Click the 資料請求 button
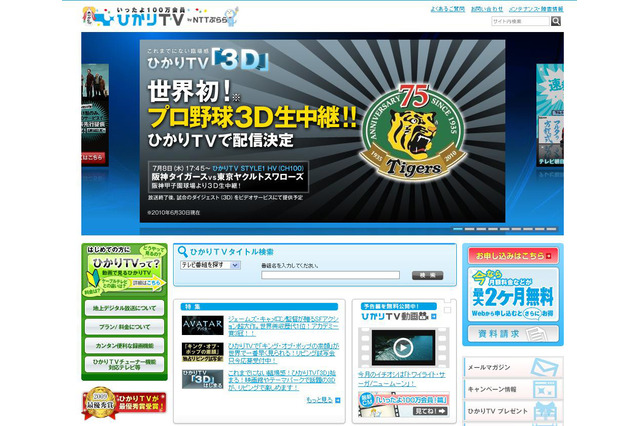The image size is (640, 426). pyautogui.click(x=513, y=334)
